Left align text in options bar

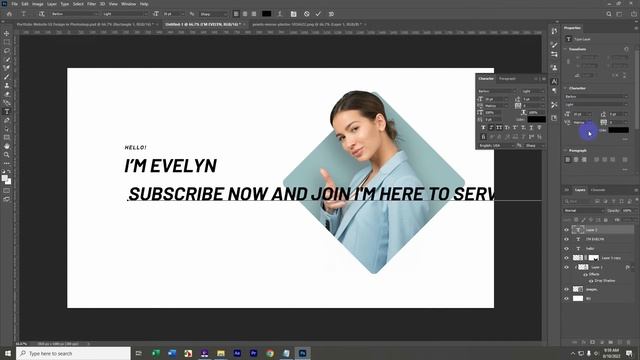click(x=236, y=14)
